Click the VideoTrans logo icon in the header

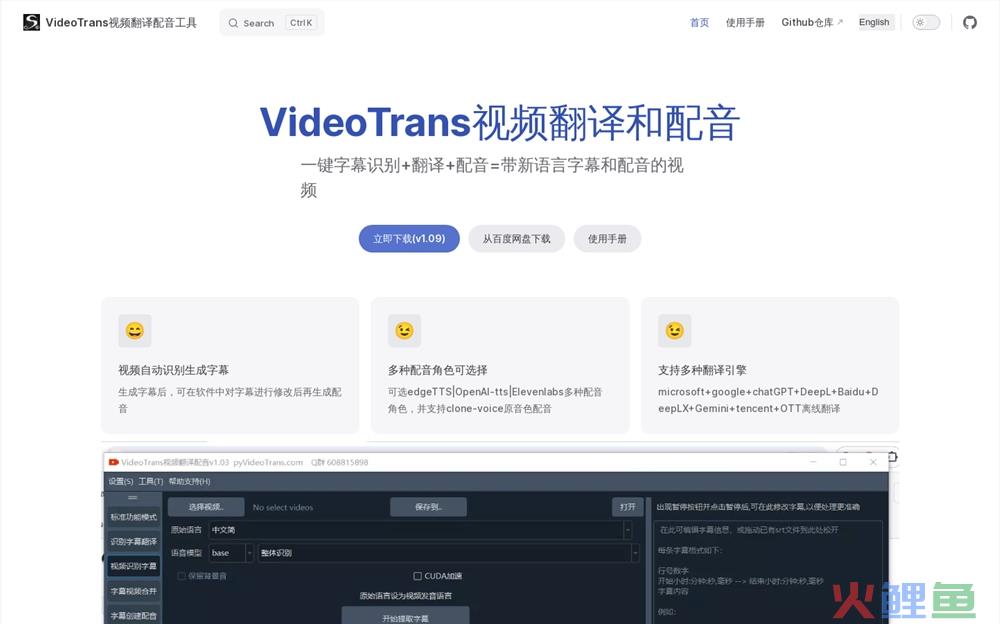31,22
